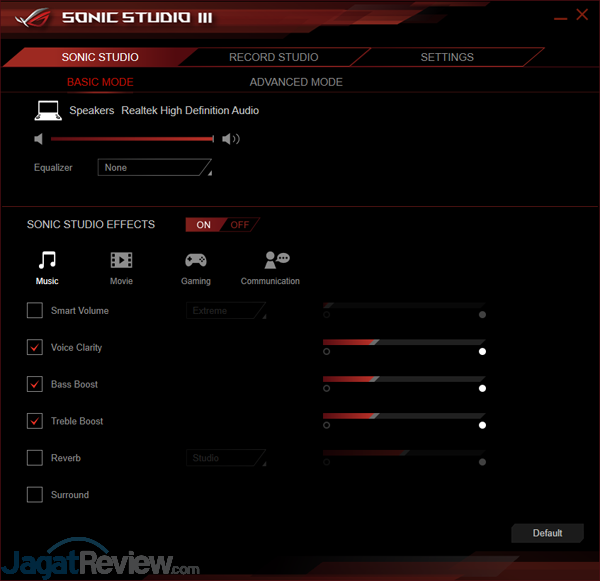
Task: Minimize the Sonic Studio III window
Action: (560, 18)
